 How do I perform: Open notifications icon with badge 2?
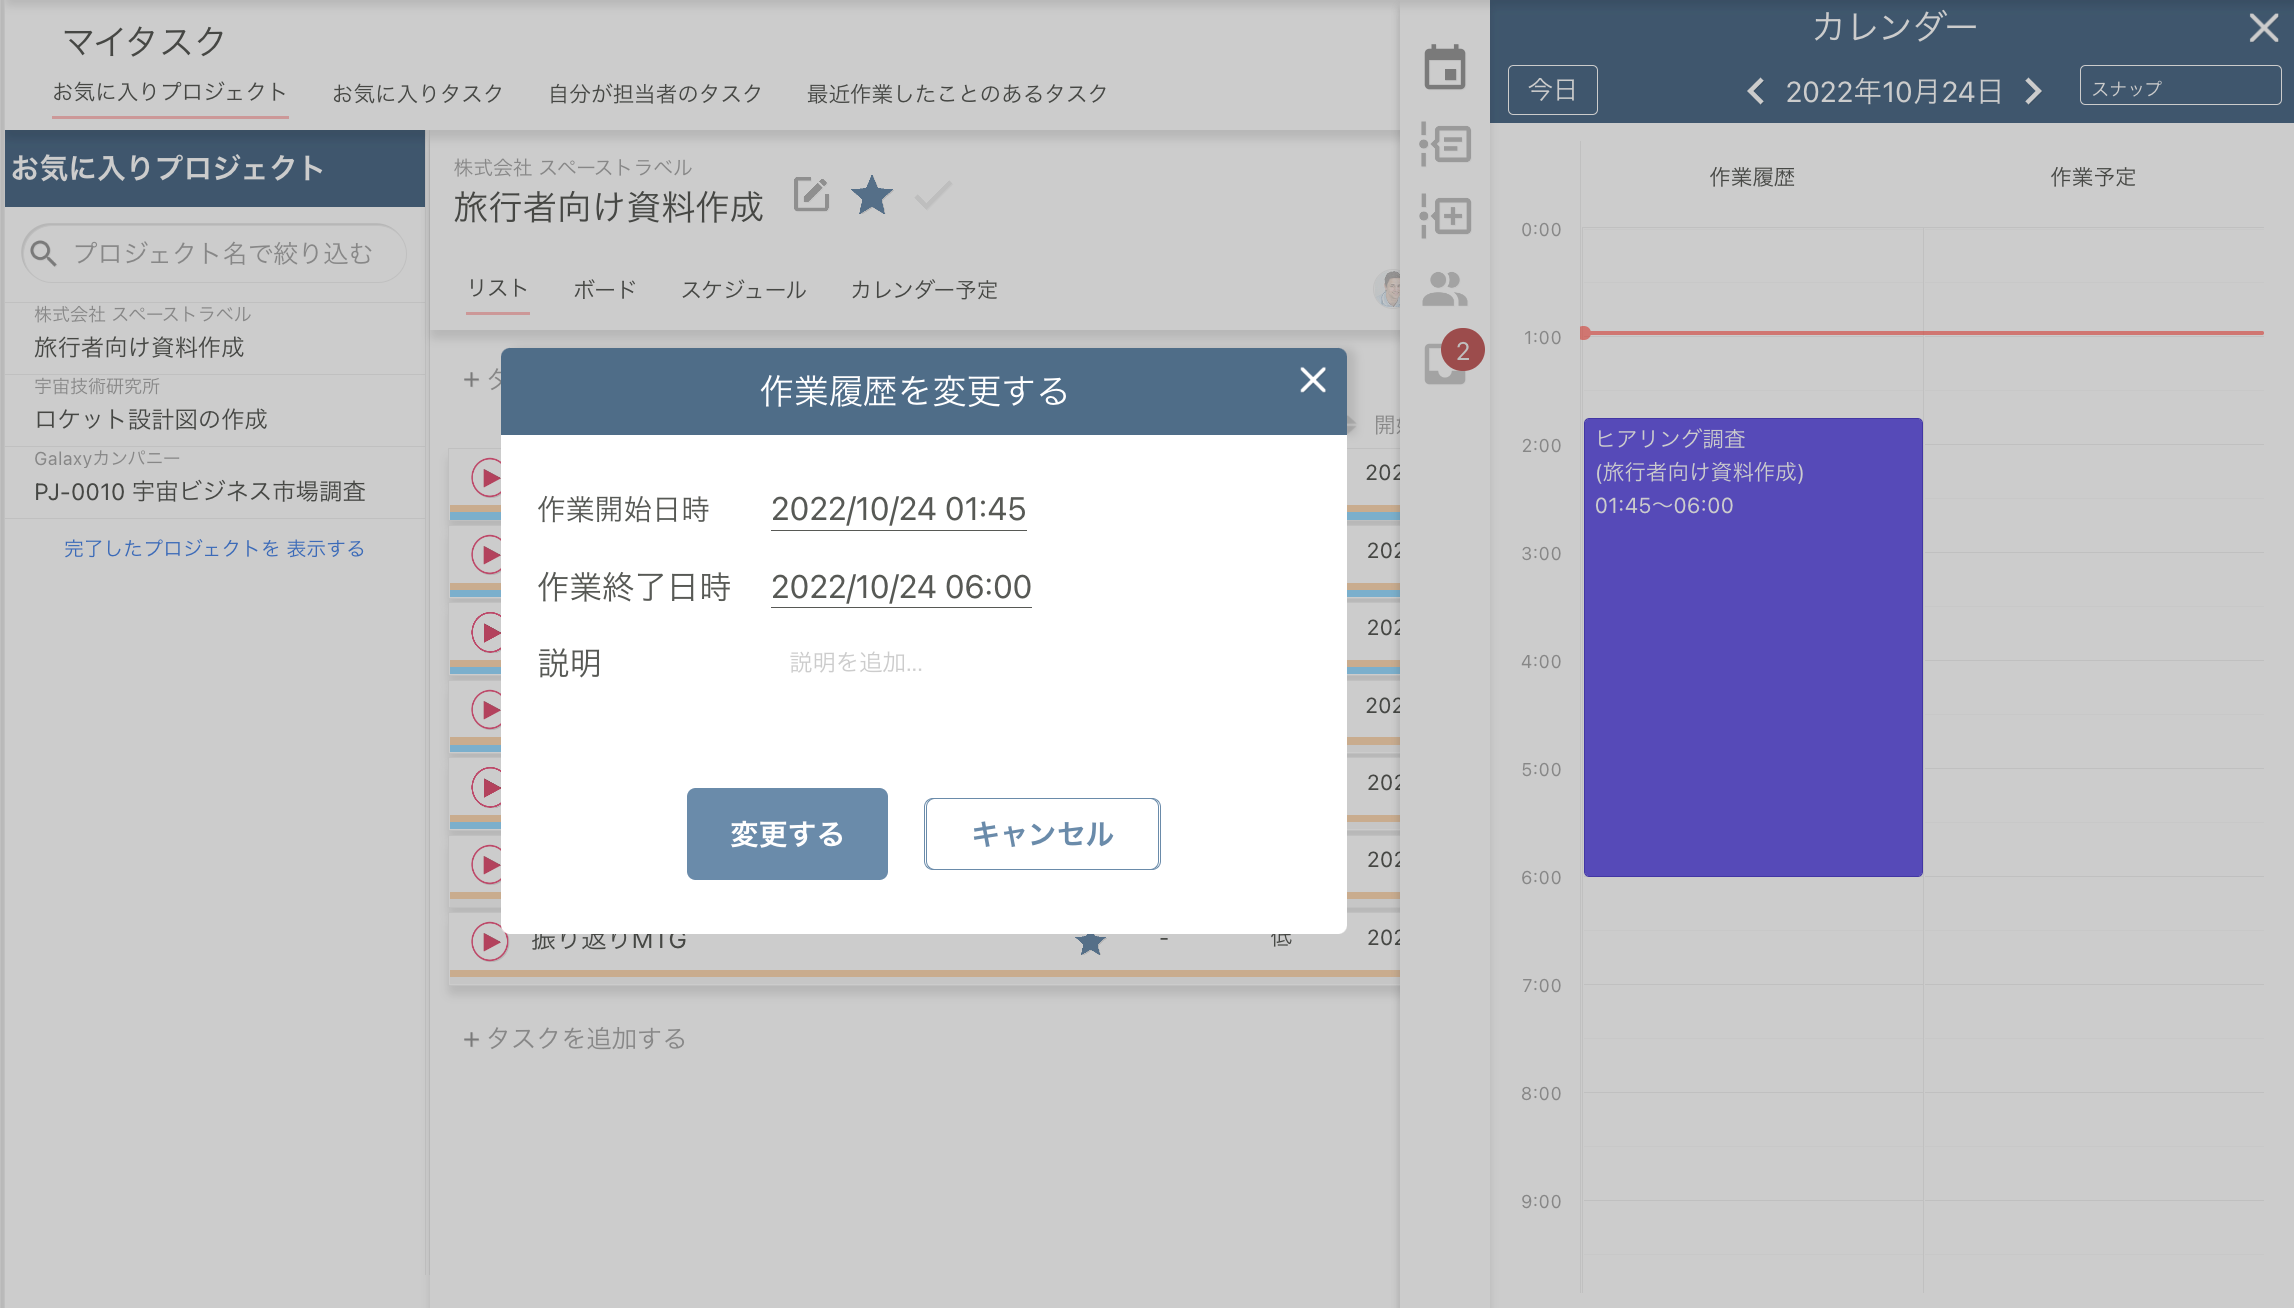point(1446,362)
